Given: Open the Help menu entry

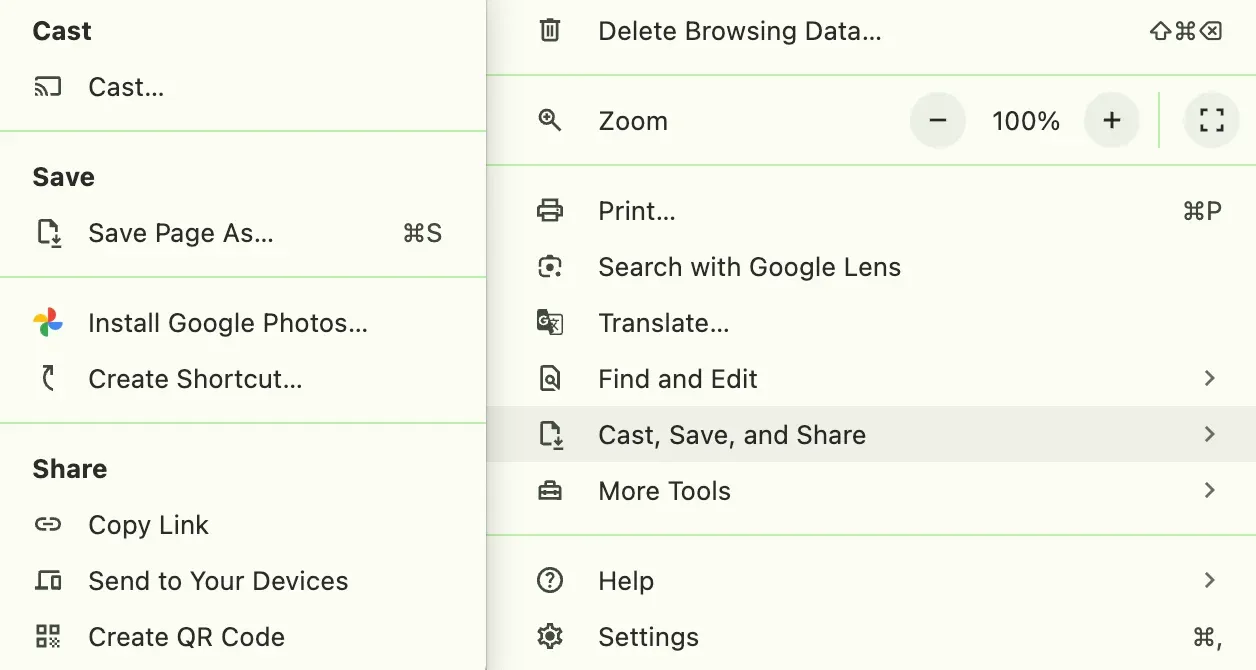Looking at the screenshot, I should 871,581.
